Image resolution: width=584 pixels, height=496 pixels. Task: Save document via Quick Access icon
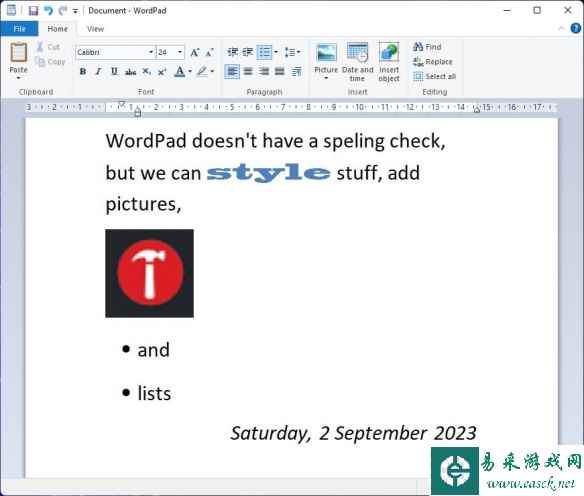click(x=33, y=10)
